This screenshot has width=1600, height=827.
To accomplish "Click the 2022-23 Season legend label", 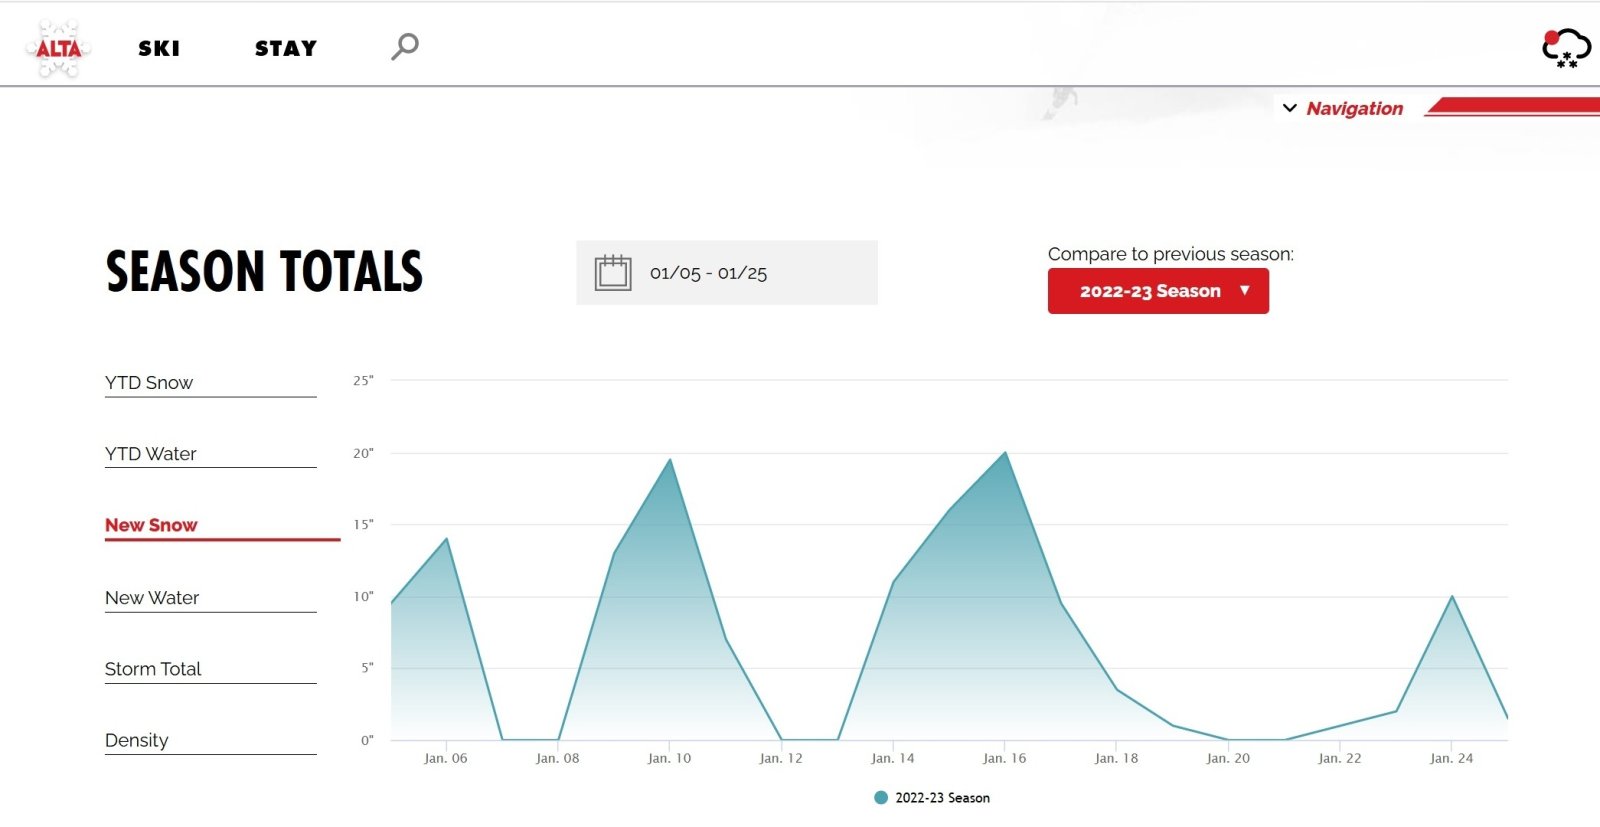I will point(942,797).
